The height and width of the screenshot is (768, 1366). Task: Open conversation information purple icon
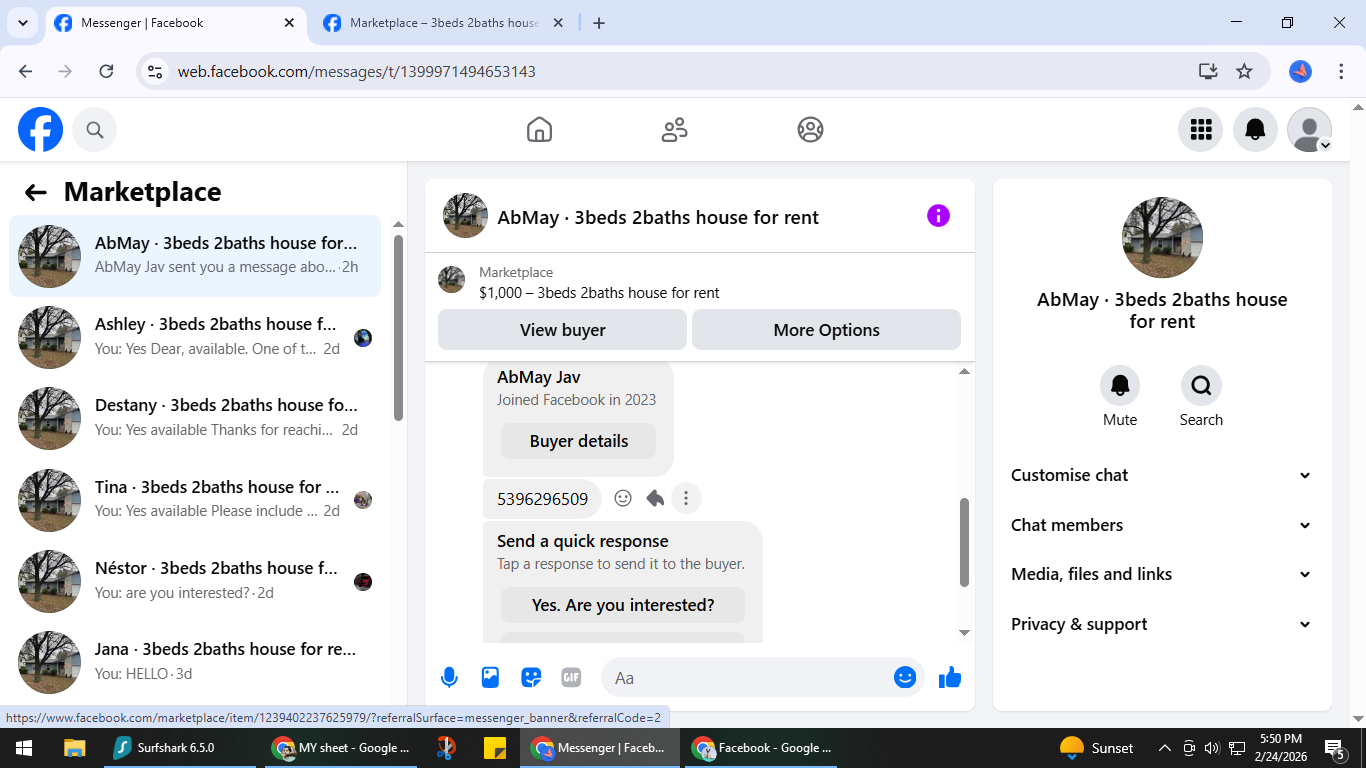click(x=938, y=216)
